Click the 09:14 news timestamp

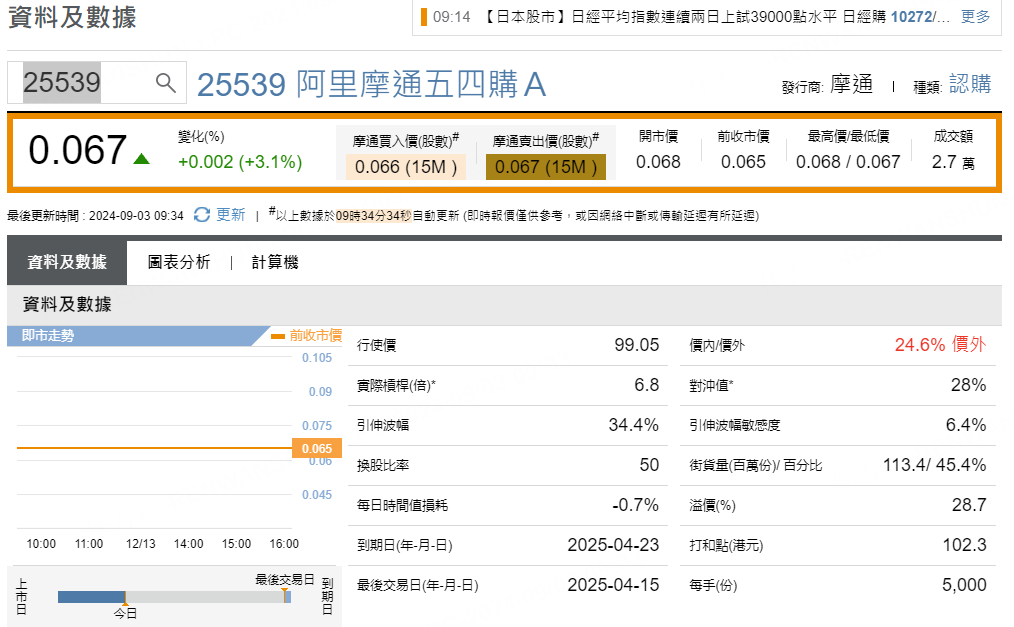451,17
